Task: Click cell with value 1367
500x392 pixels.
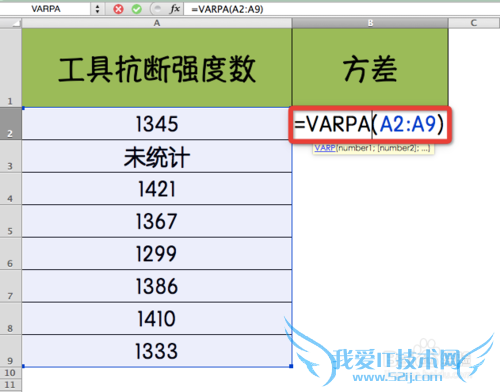Action: [x=157, y=221]
